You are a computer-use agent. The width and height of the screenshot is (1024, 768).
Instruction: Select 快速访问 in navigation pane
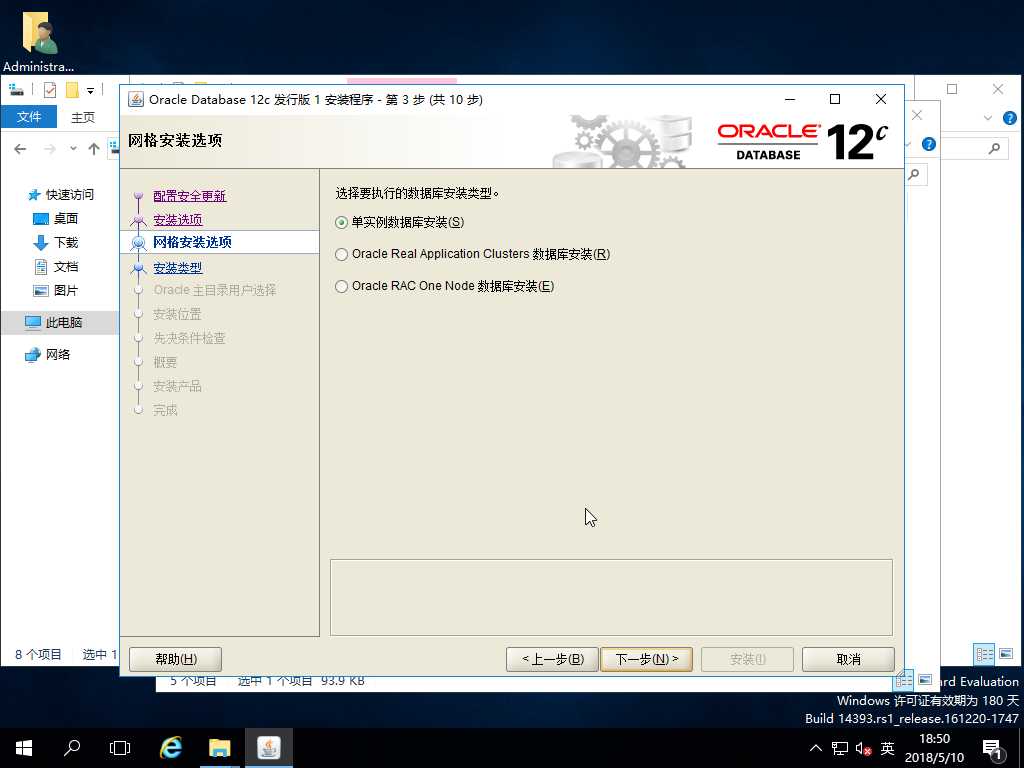pos(61,195)
